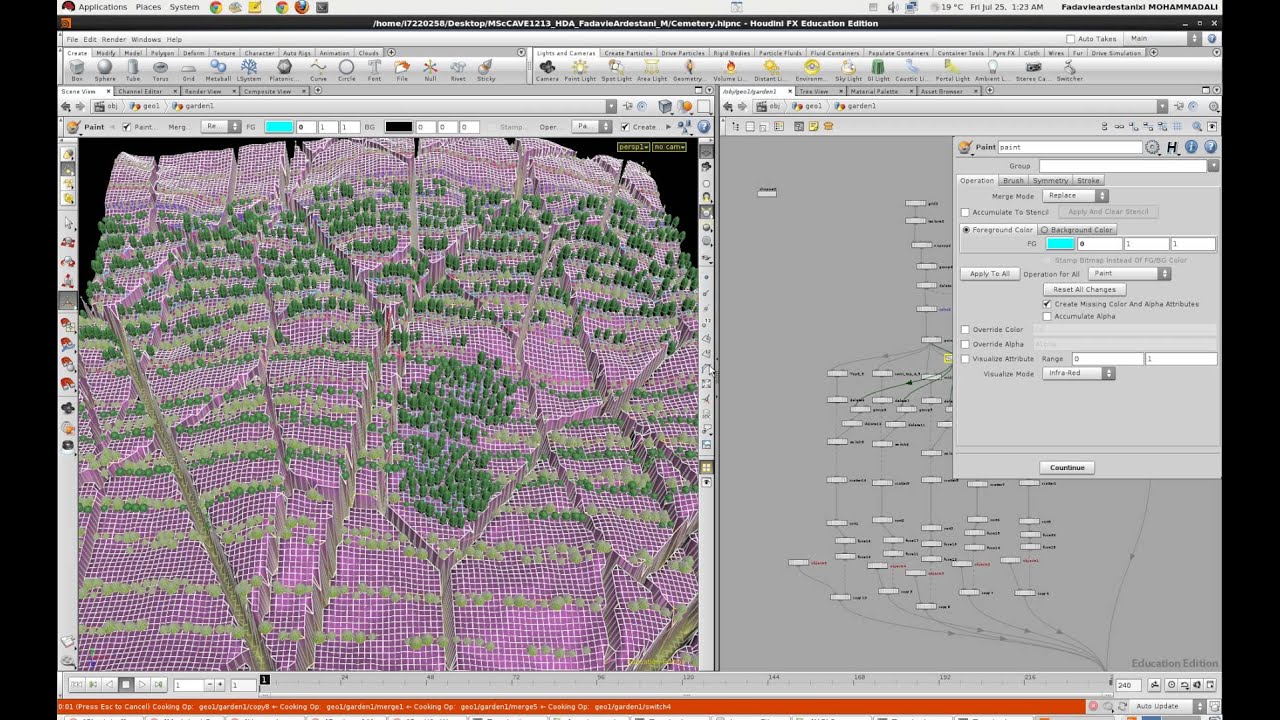1280x720 pixels.
Task: Open Firefox from the GNOME panel
Action: 301,7
